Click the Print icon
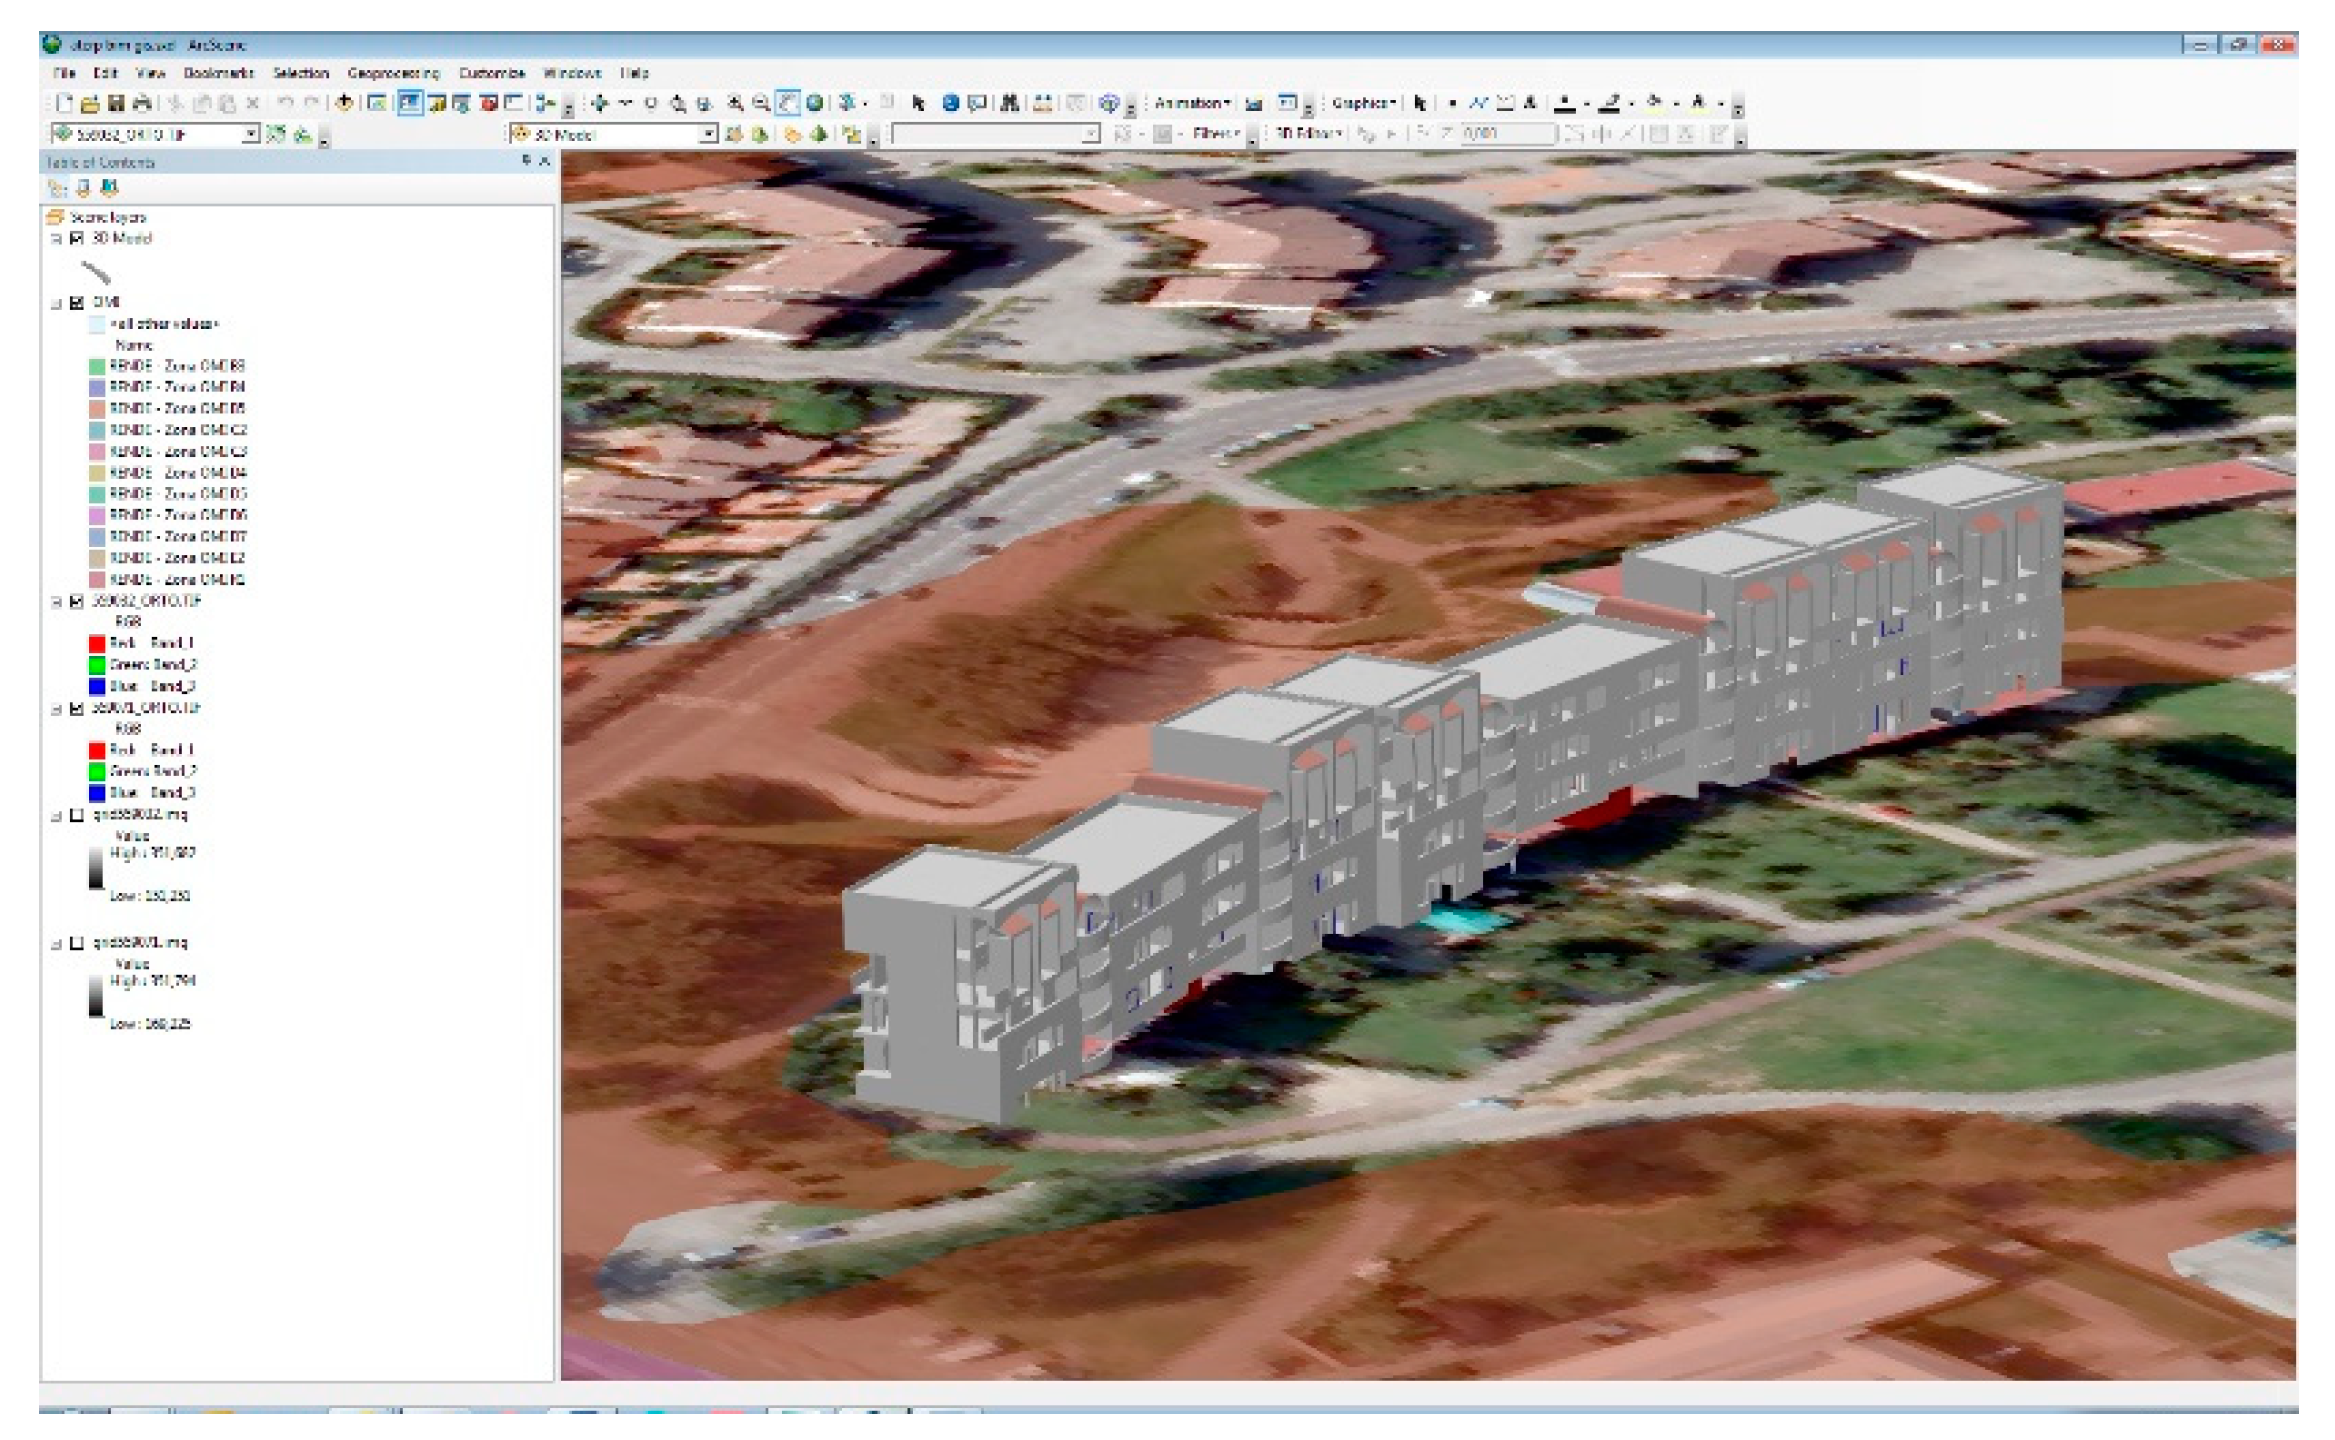Viewport: 2335px width, 1440px height. pos(142,103)
